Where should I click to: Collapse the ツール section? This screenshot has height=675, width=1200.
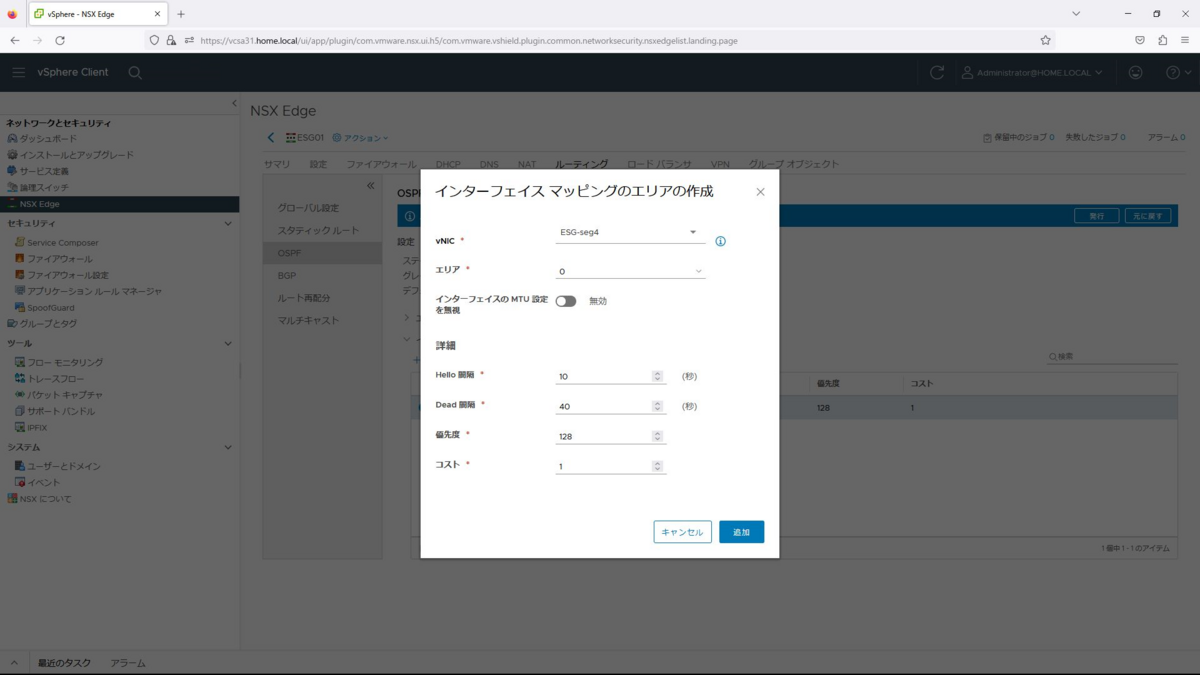tap(228, 344)
